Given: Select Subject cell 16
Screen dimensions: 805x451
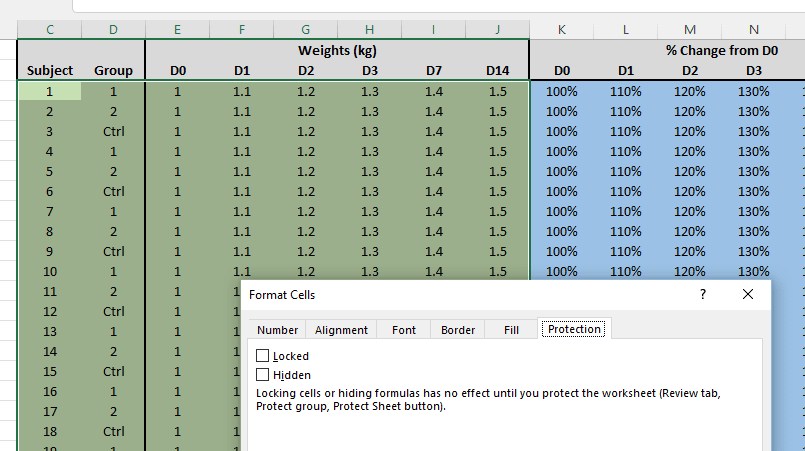Looking at the screenshot, I should [50, 391].
